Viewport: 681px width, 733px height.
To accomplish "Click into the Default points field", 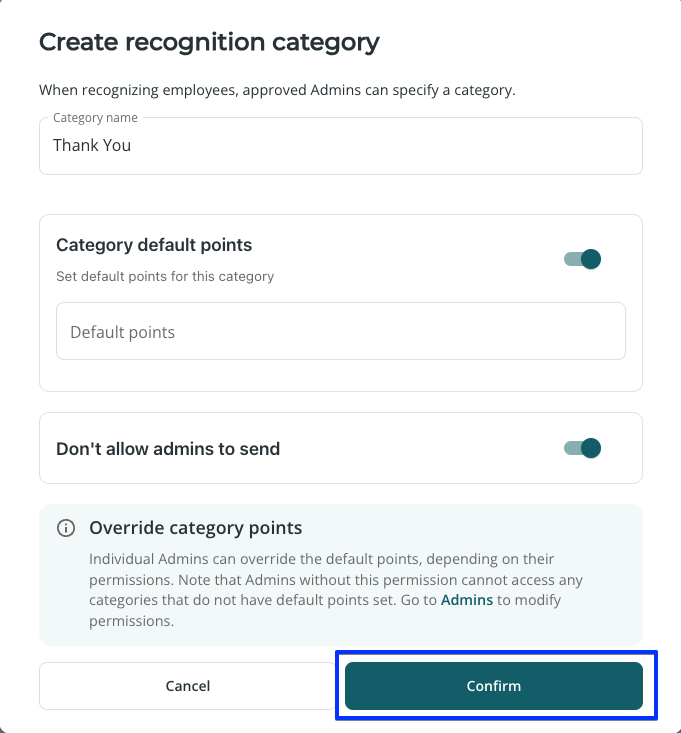I will point(341,331).
